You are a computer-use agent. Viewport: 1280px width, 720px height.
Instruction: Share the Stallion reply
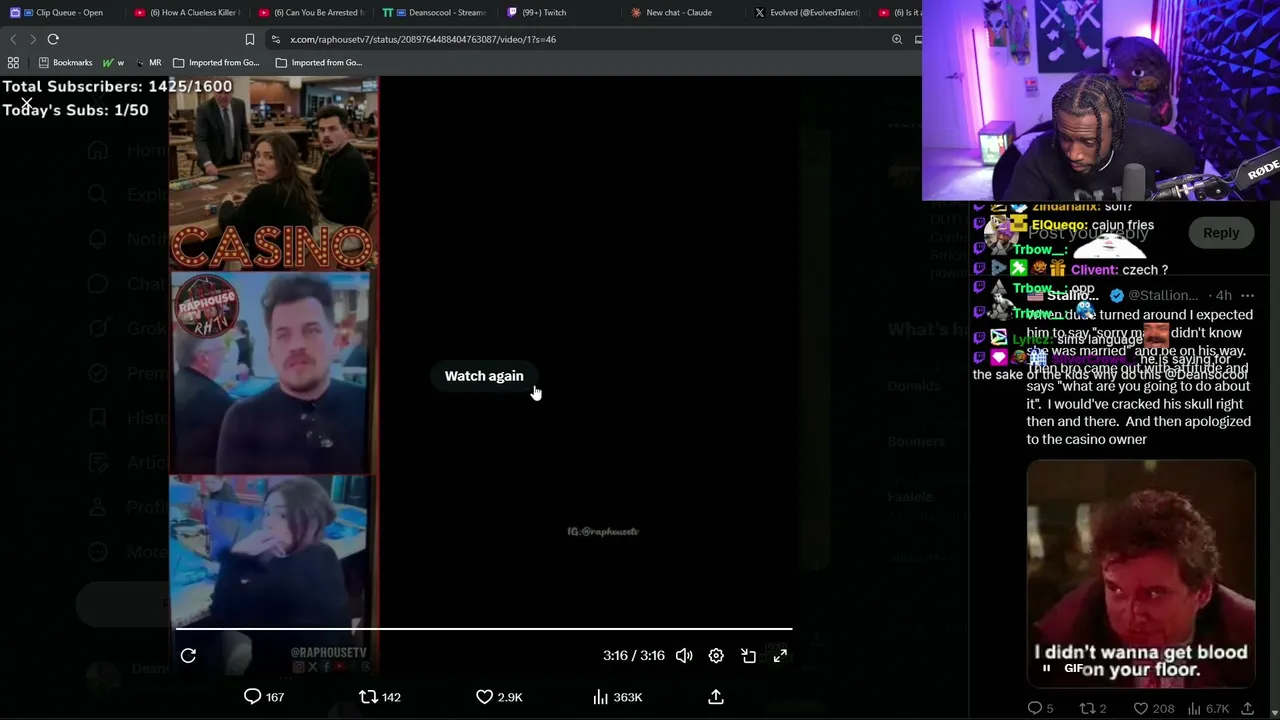[x=1247, y=708]
